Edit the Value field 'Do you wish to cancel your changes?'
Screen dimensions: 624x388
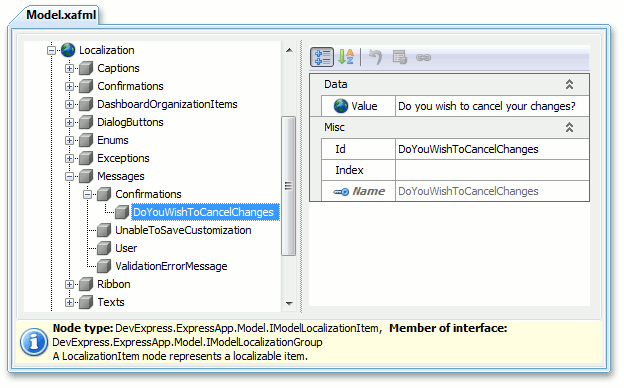tap(492, 106)
